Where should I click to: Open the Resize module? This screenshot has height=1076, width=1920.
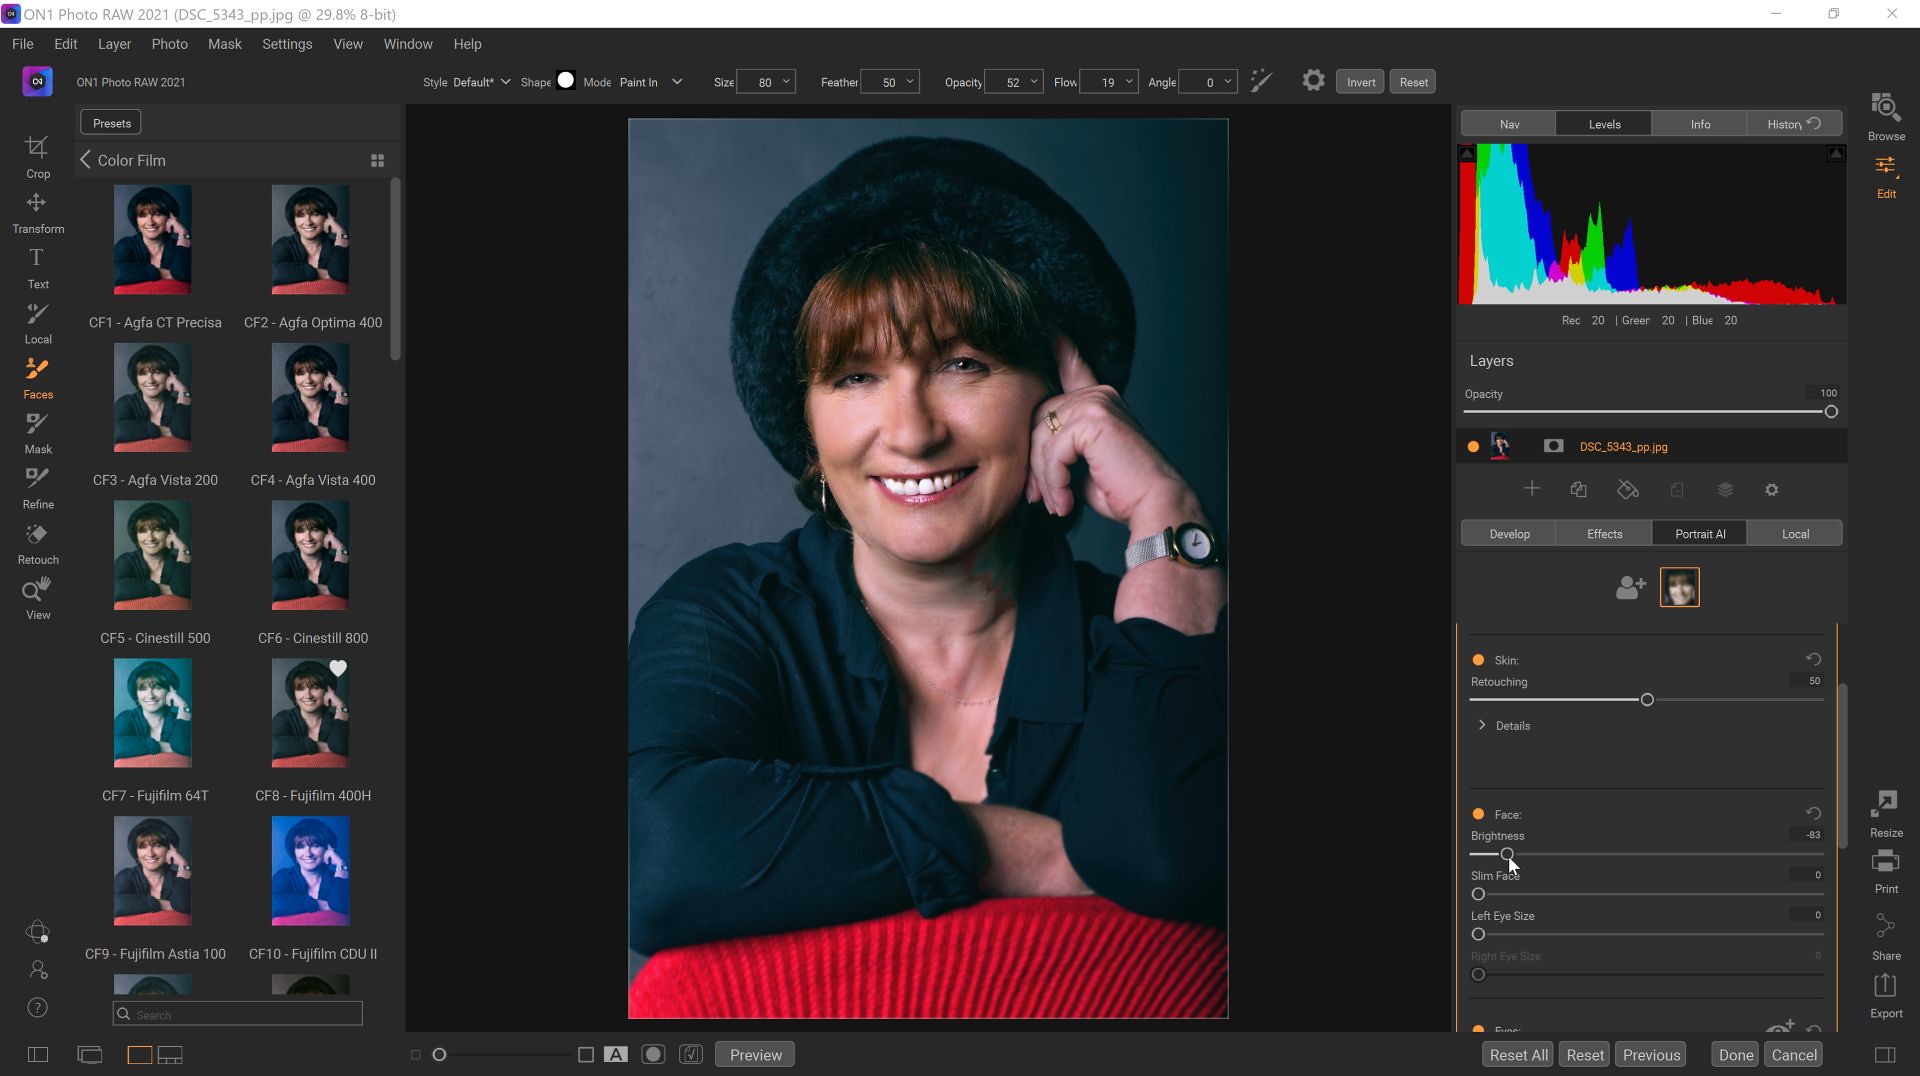coord(1885,812)
